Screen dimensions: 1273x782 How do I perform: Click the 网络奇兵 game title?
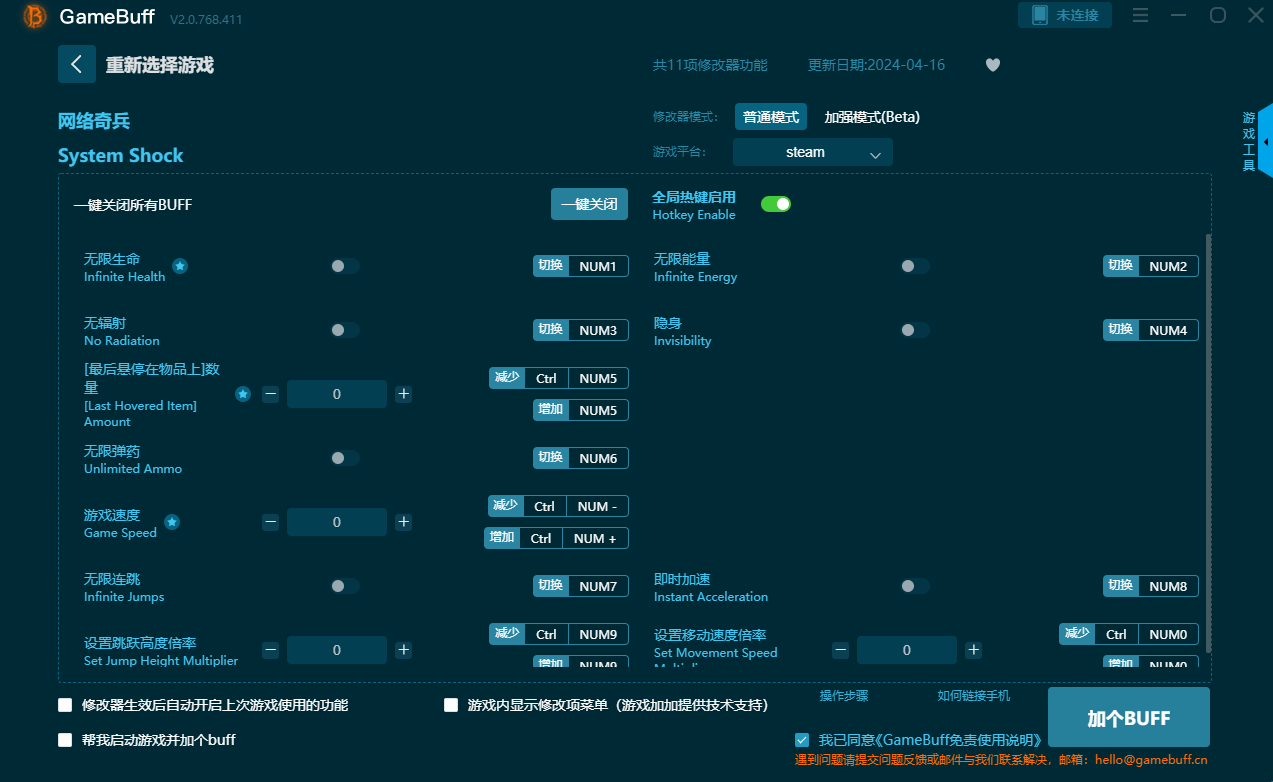pyautogui.click(x=94, y=121)
